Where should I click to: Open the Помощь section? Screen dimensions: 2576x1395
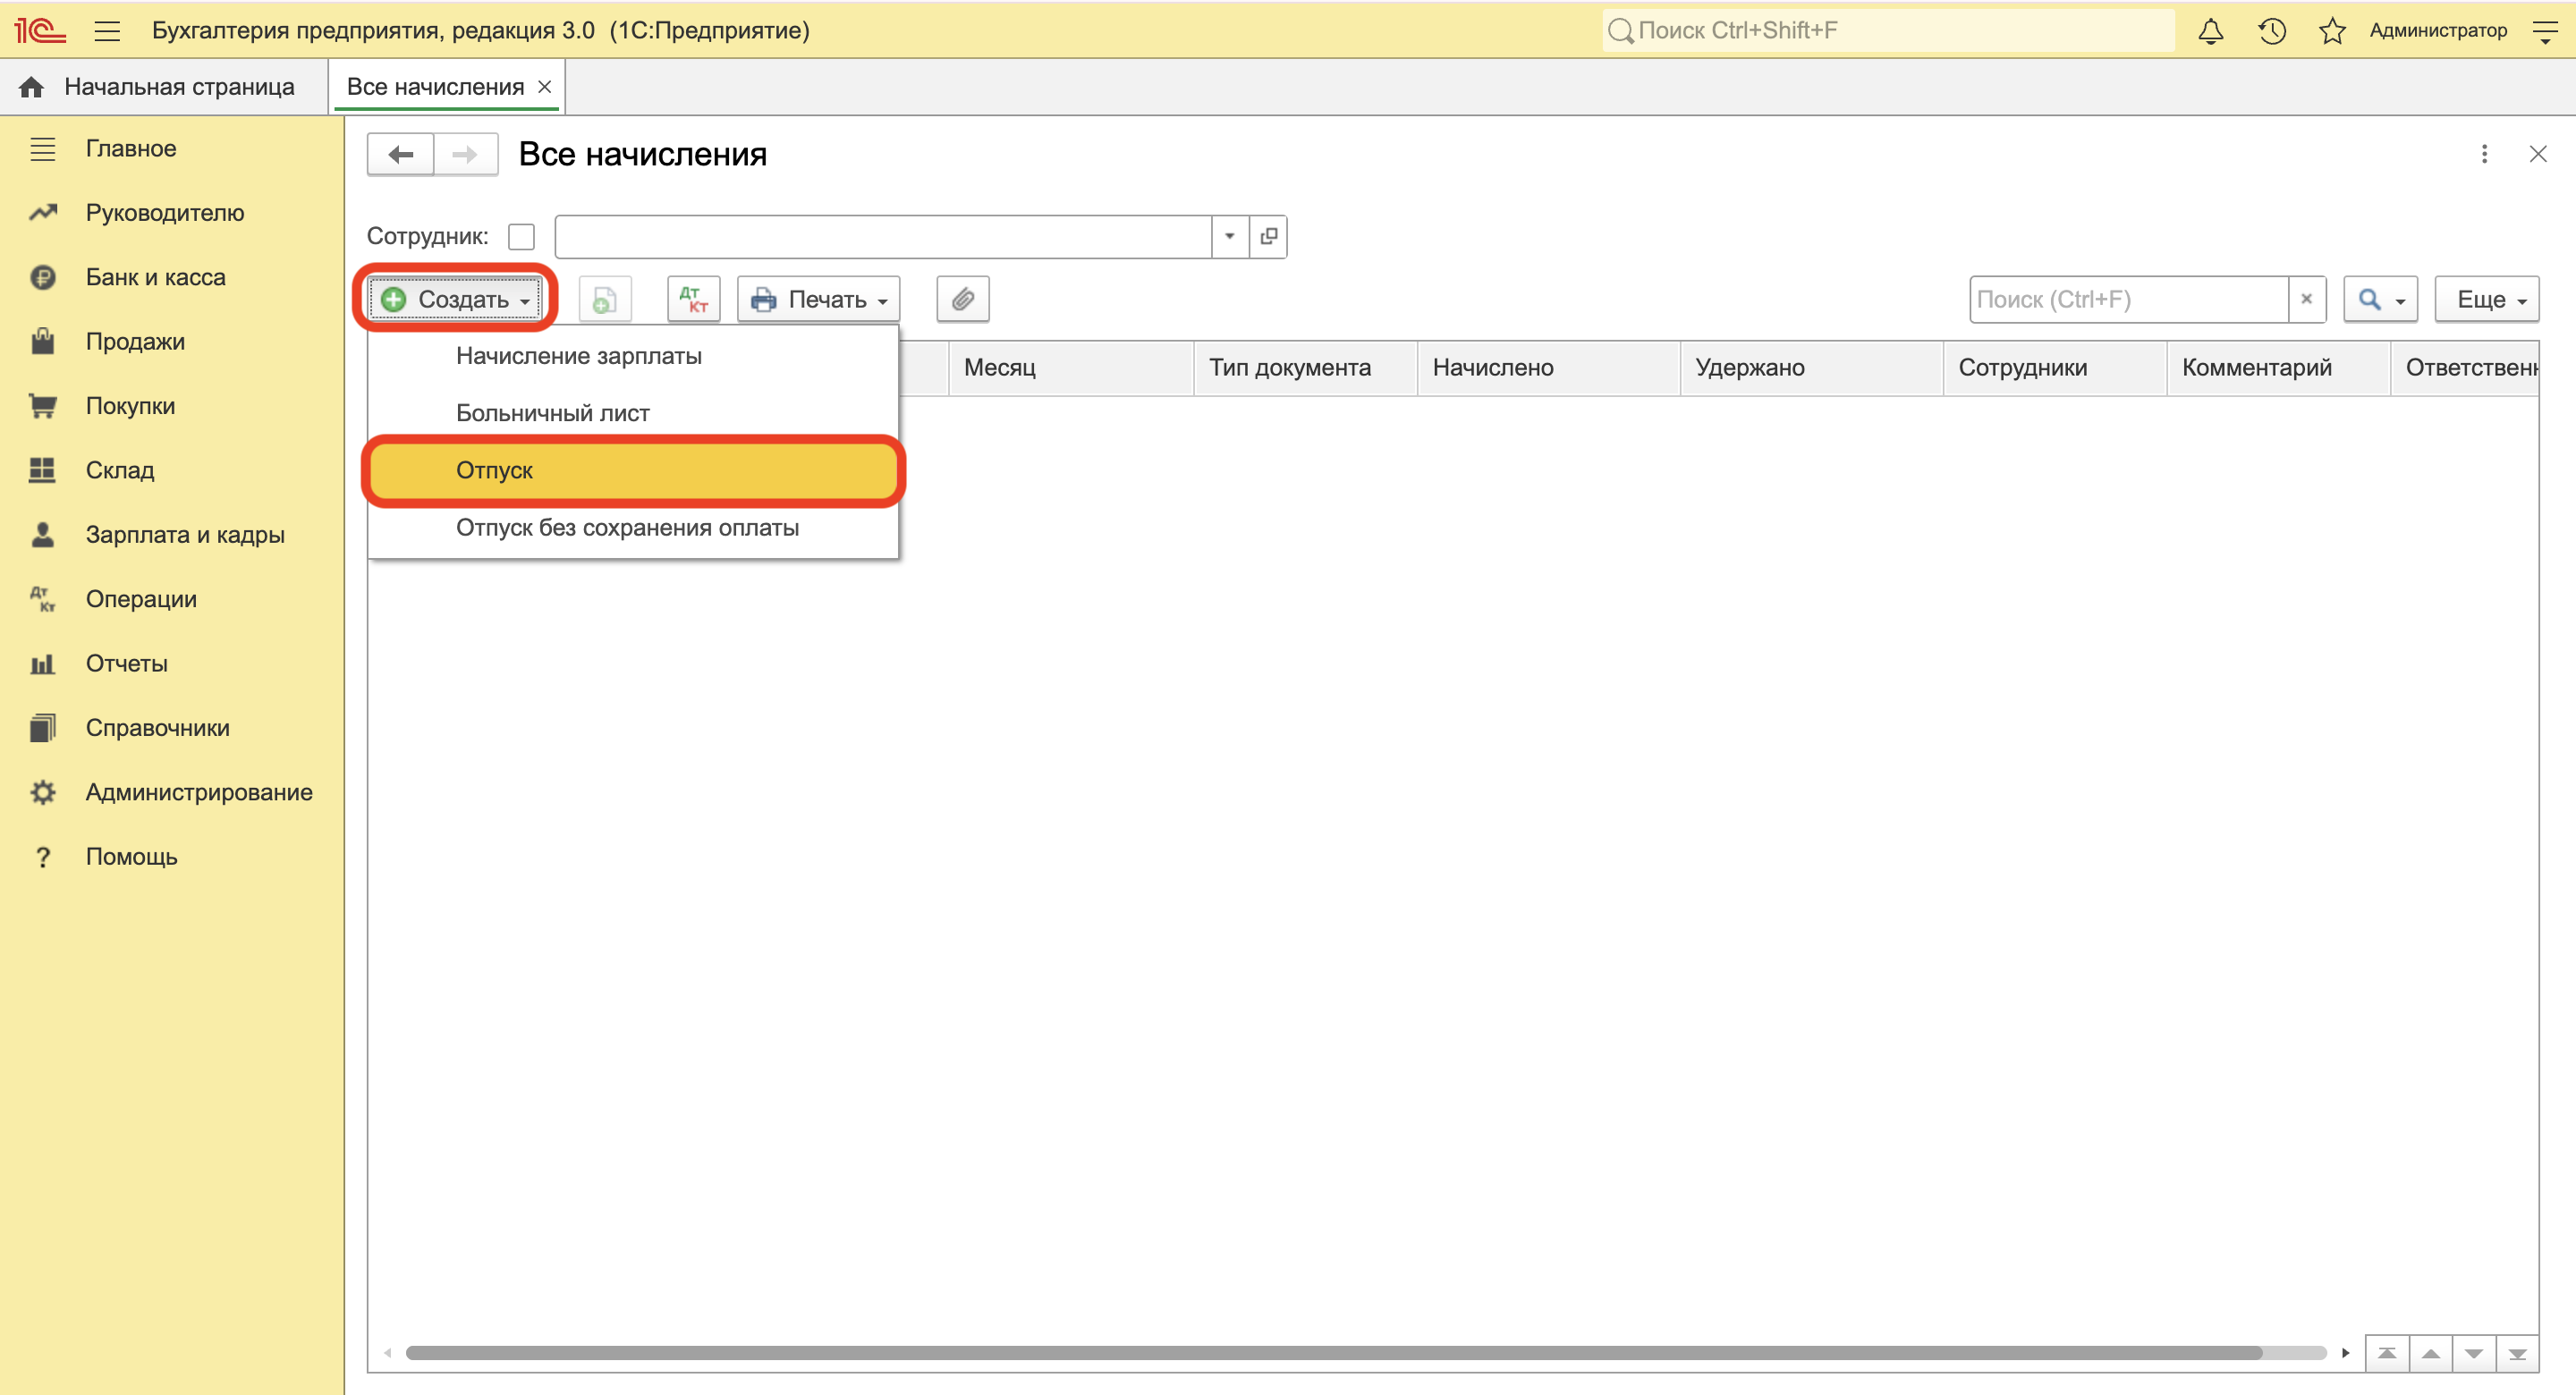pos(172,857)
